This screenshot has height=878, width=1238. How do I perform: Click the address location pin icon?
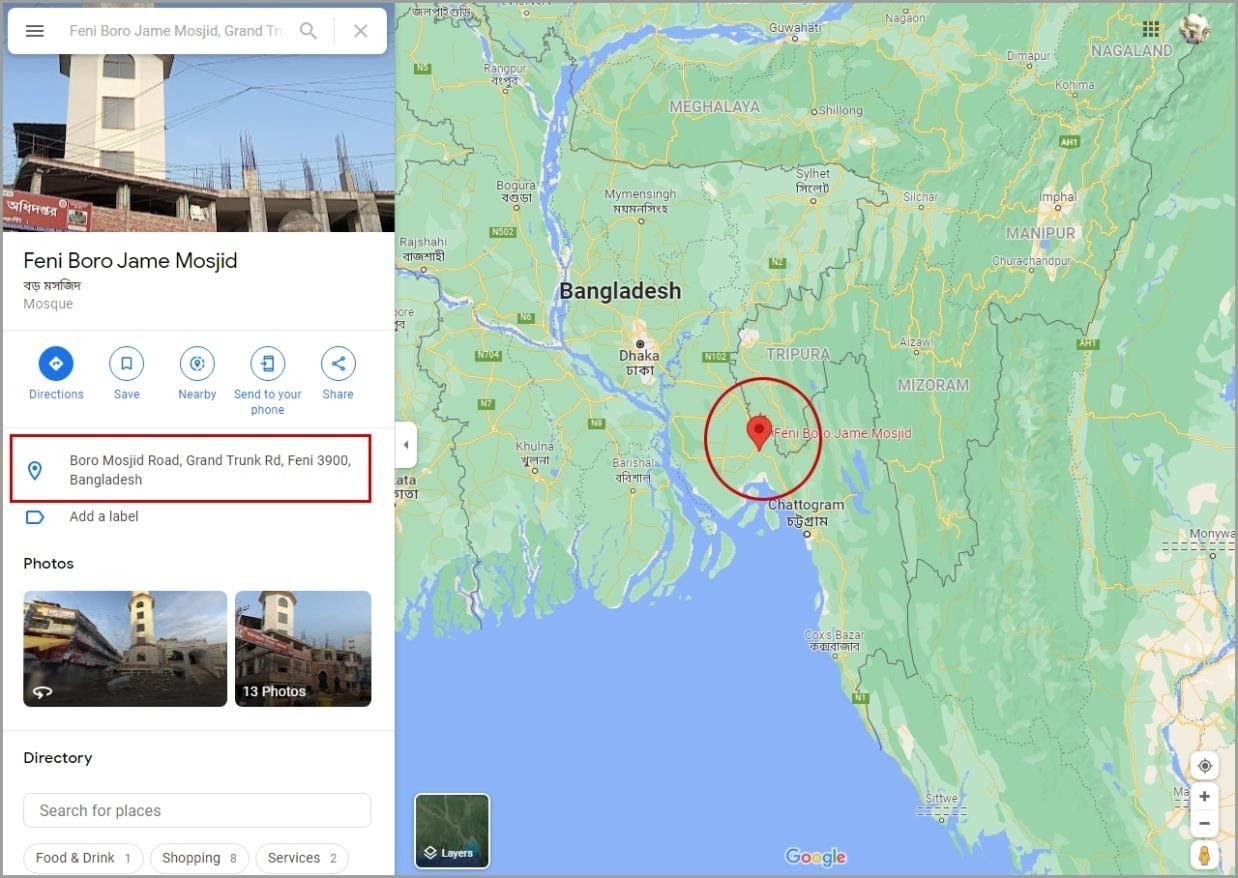point(35,470)
